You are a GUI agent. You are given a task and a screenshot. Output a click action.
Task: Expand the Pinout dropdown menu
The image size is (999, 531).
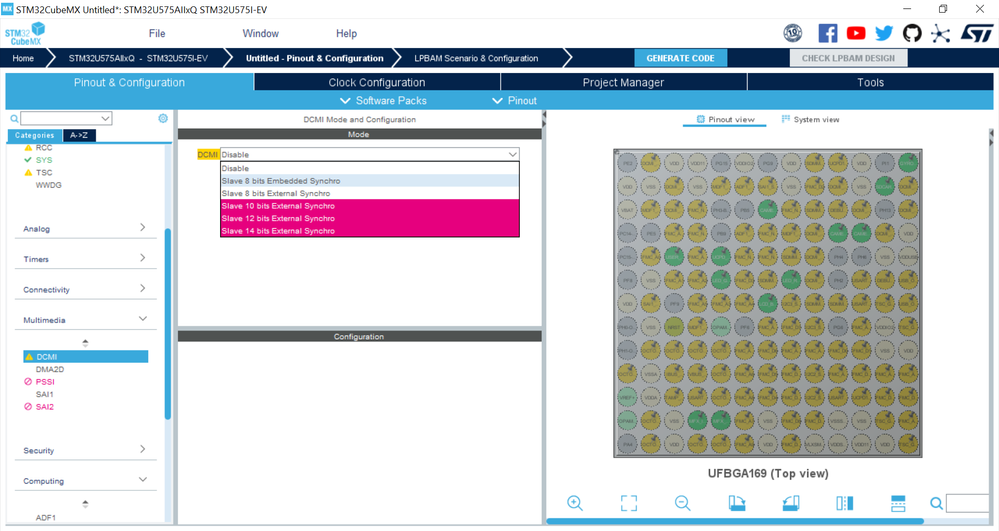tap(514, 101)
